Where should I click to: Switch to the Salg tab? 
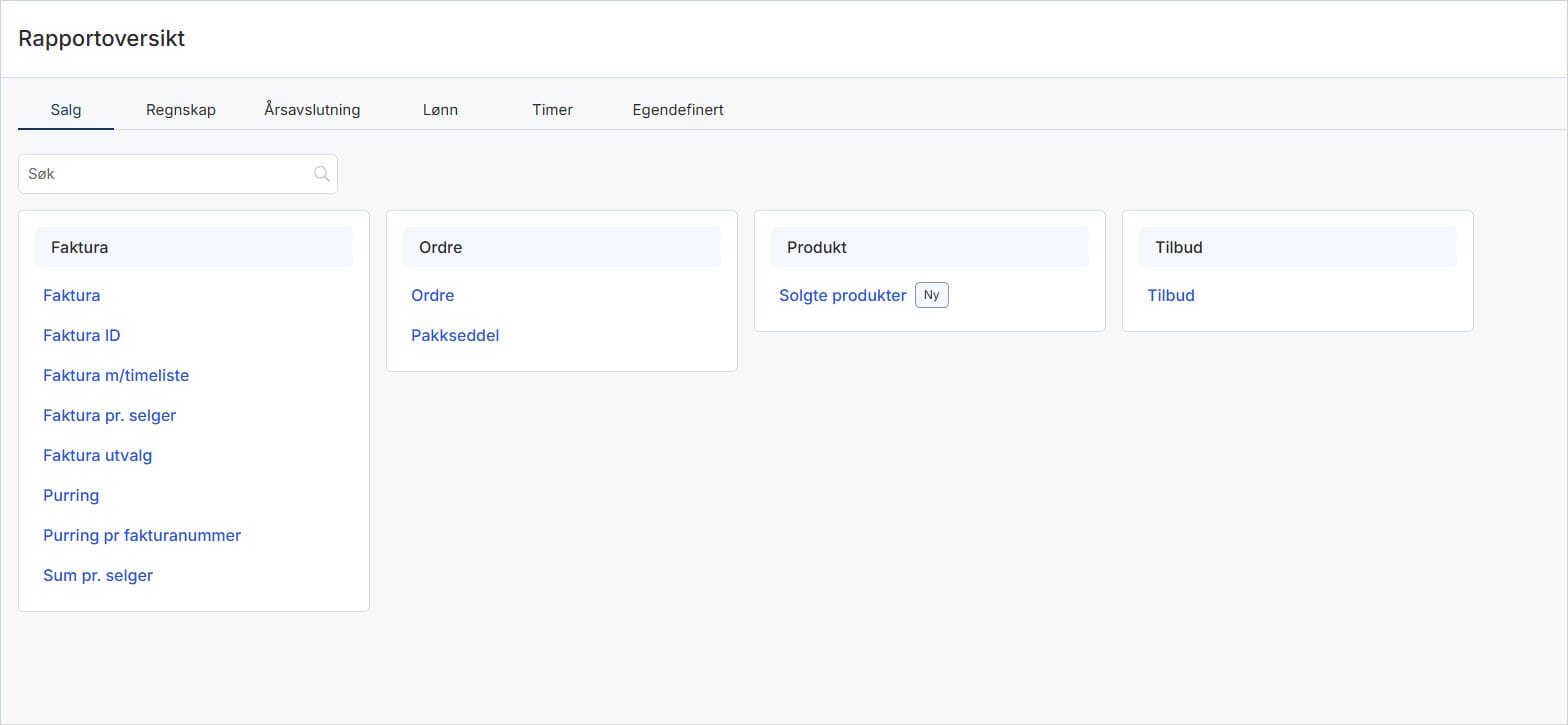click(x=66, y=110)
